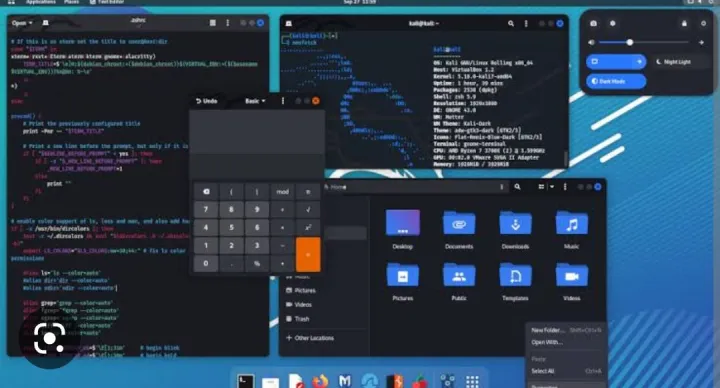Select the Music folder icon
The width and height of the screenshot is (720, 388).
coord(572,223)
